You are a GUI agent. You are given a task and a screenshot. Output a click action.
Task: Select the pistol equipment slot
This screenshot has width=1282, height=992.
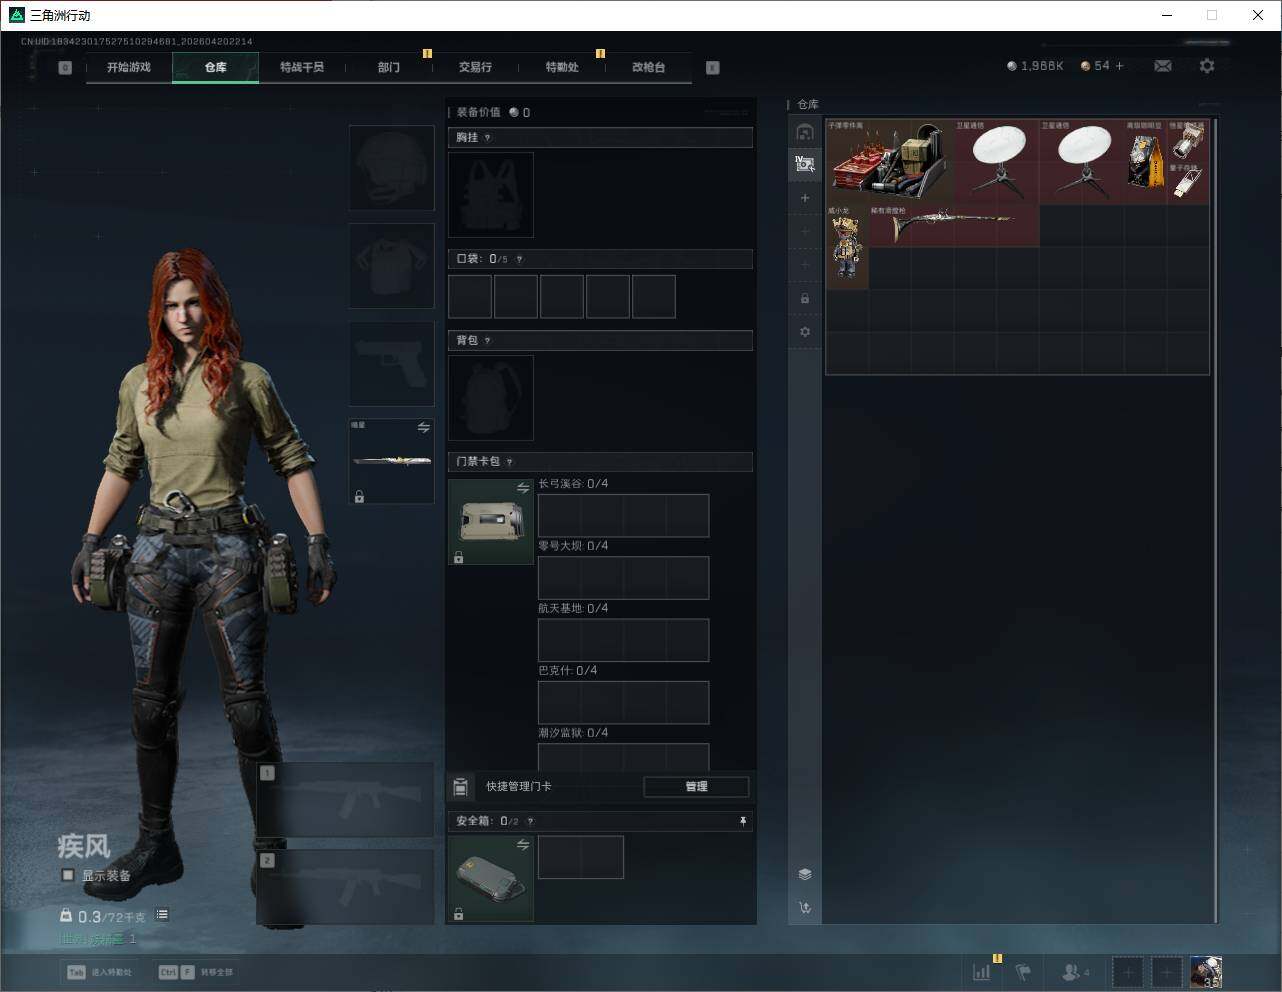tap(391, 364)
